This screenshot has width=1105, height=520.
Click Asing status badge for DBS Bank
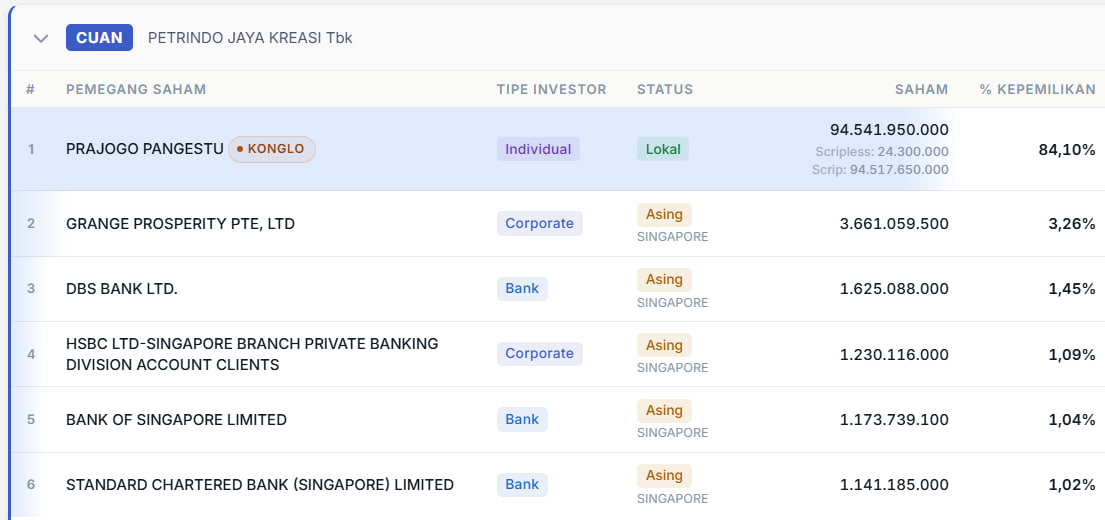[x=664, y=279]
